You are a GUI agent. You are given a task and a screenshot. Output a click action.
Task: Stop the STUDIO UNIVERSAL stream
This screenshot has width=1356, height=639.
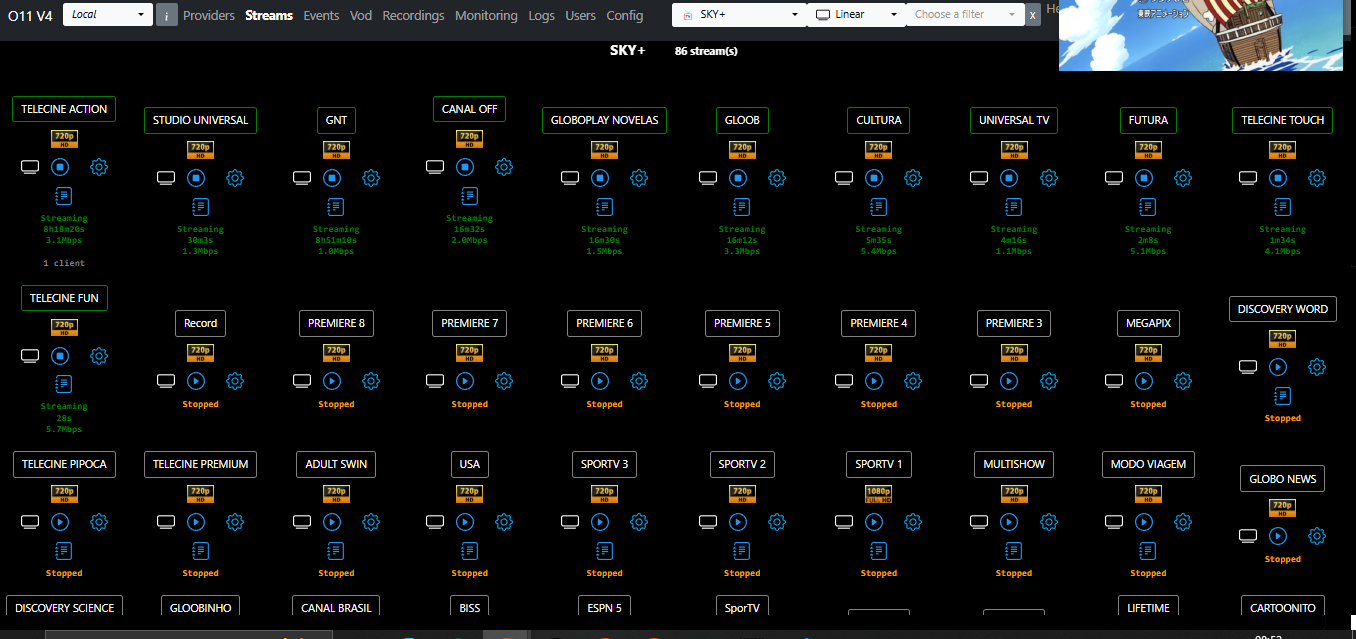coord(196,178)
